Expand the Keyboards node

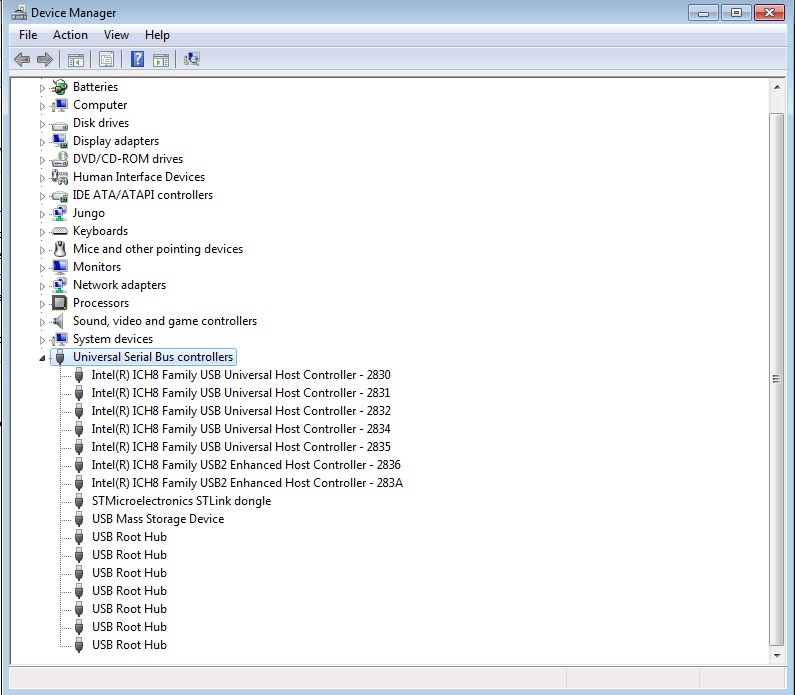[x=42, y=232]
